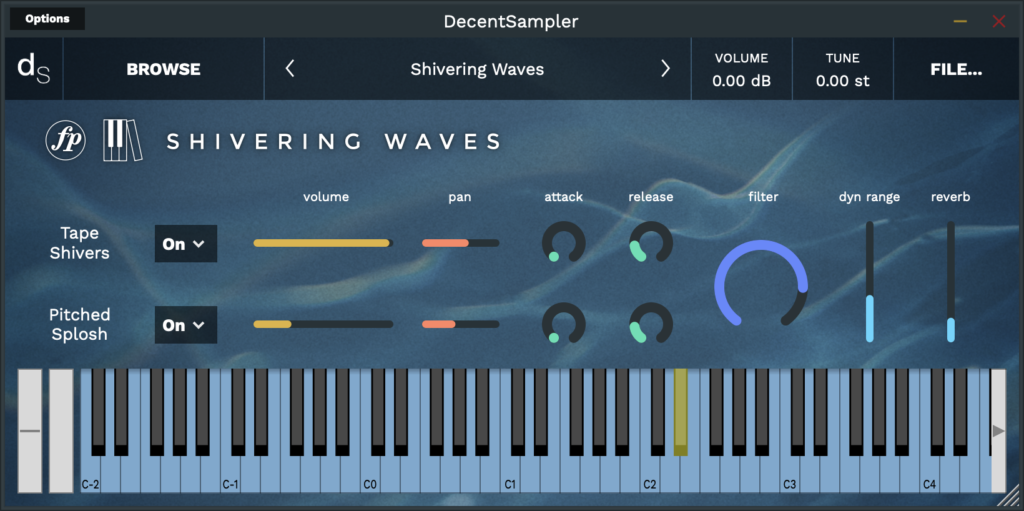The width and height of the screenshot is (1024, 511).
Task: Open the Pitched Splosh On dropdown
Action: point(185,325)
